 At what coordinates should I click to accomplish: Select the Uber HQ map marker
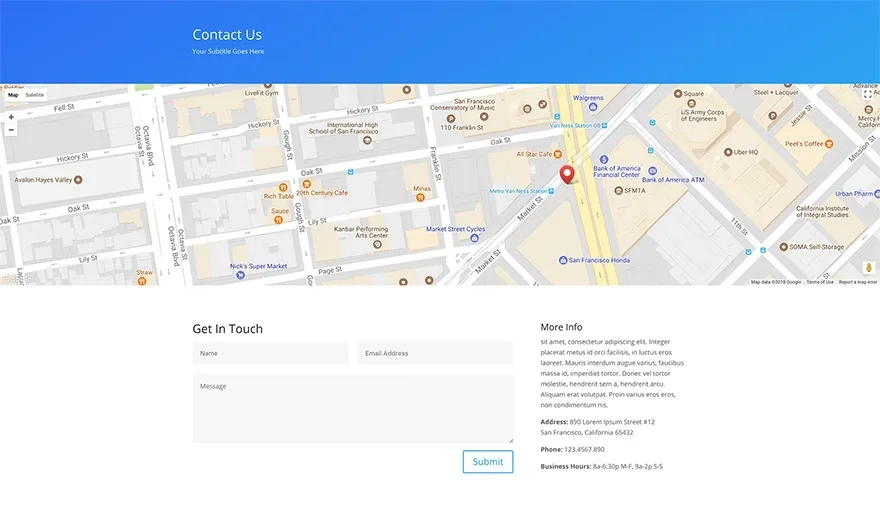click(x=728, y=152)
